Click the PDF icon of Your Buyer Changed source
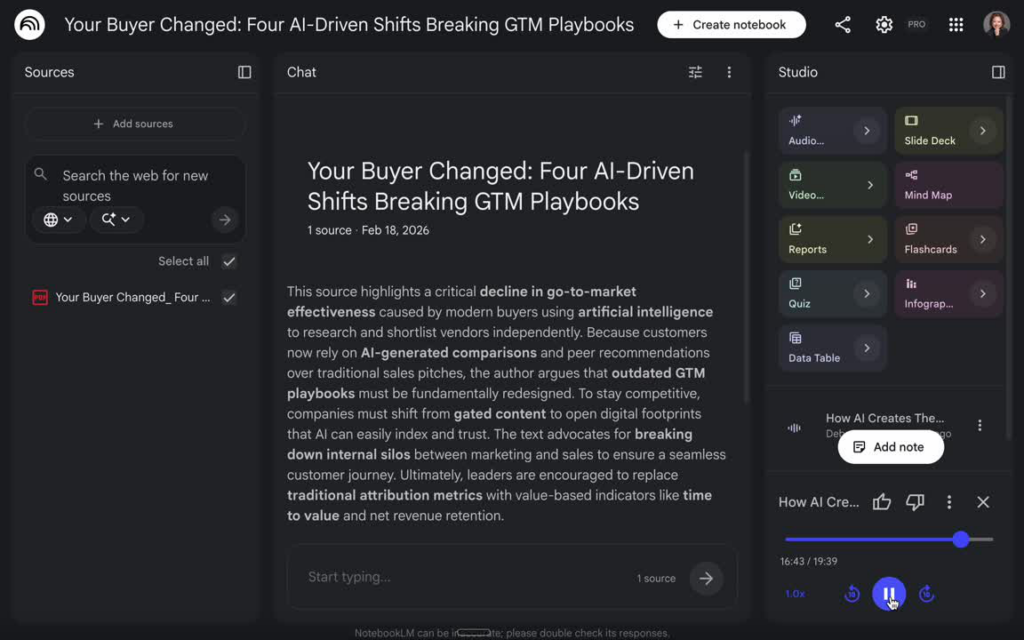Viewport: 1024px width, 640px height. 40,297
